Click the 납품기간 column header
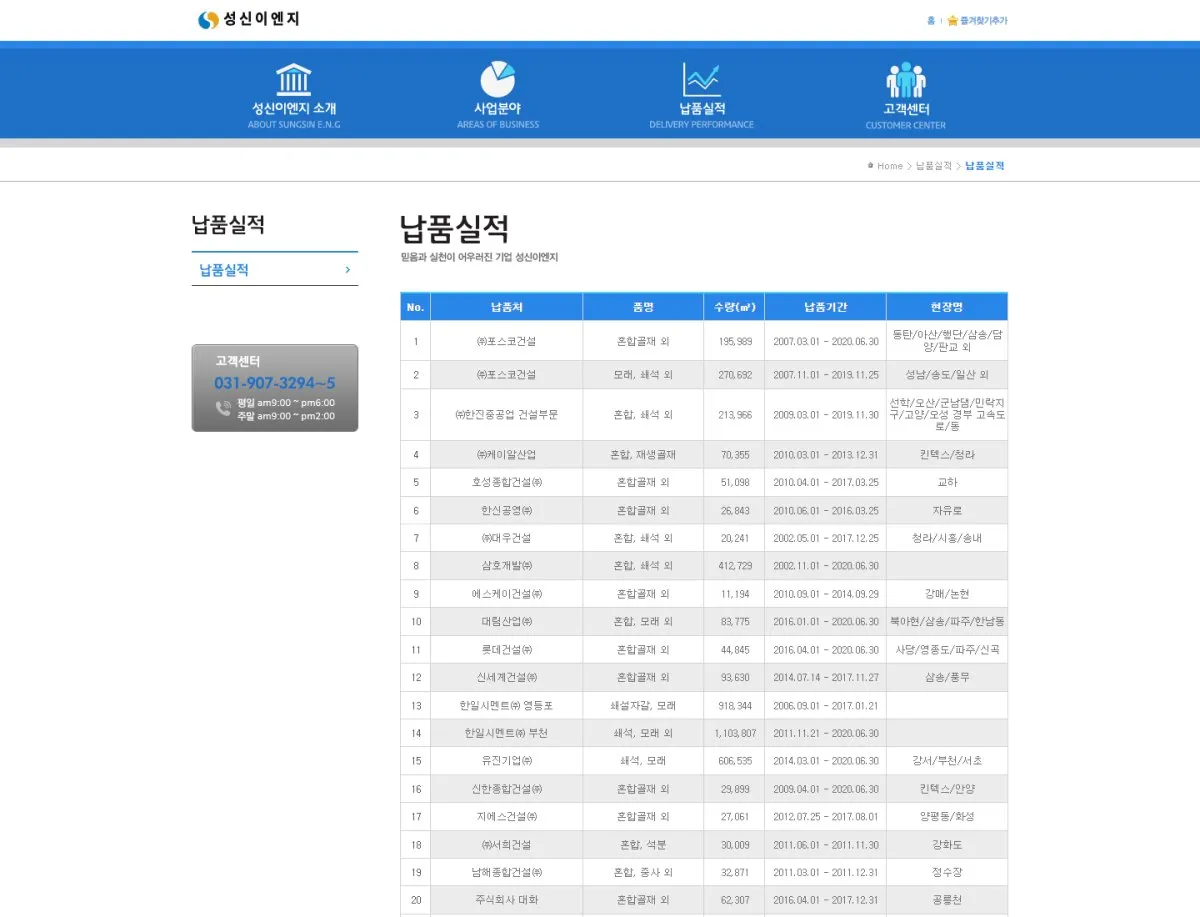Viewport: 1200px width, 917px height. pyautogui.click(x=826, y=307)
